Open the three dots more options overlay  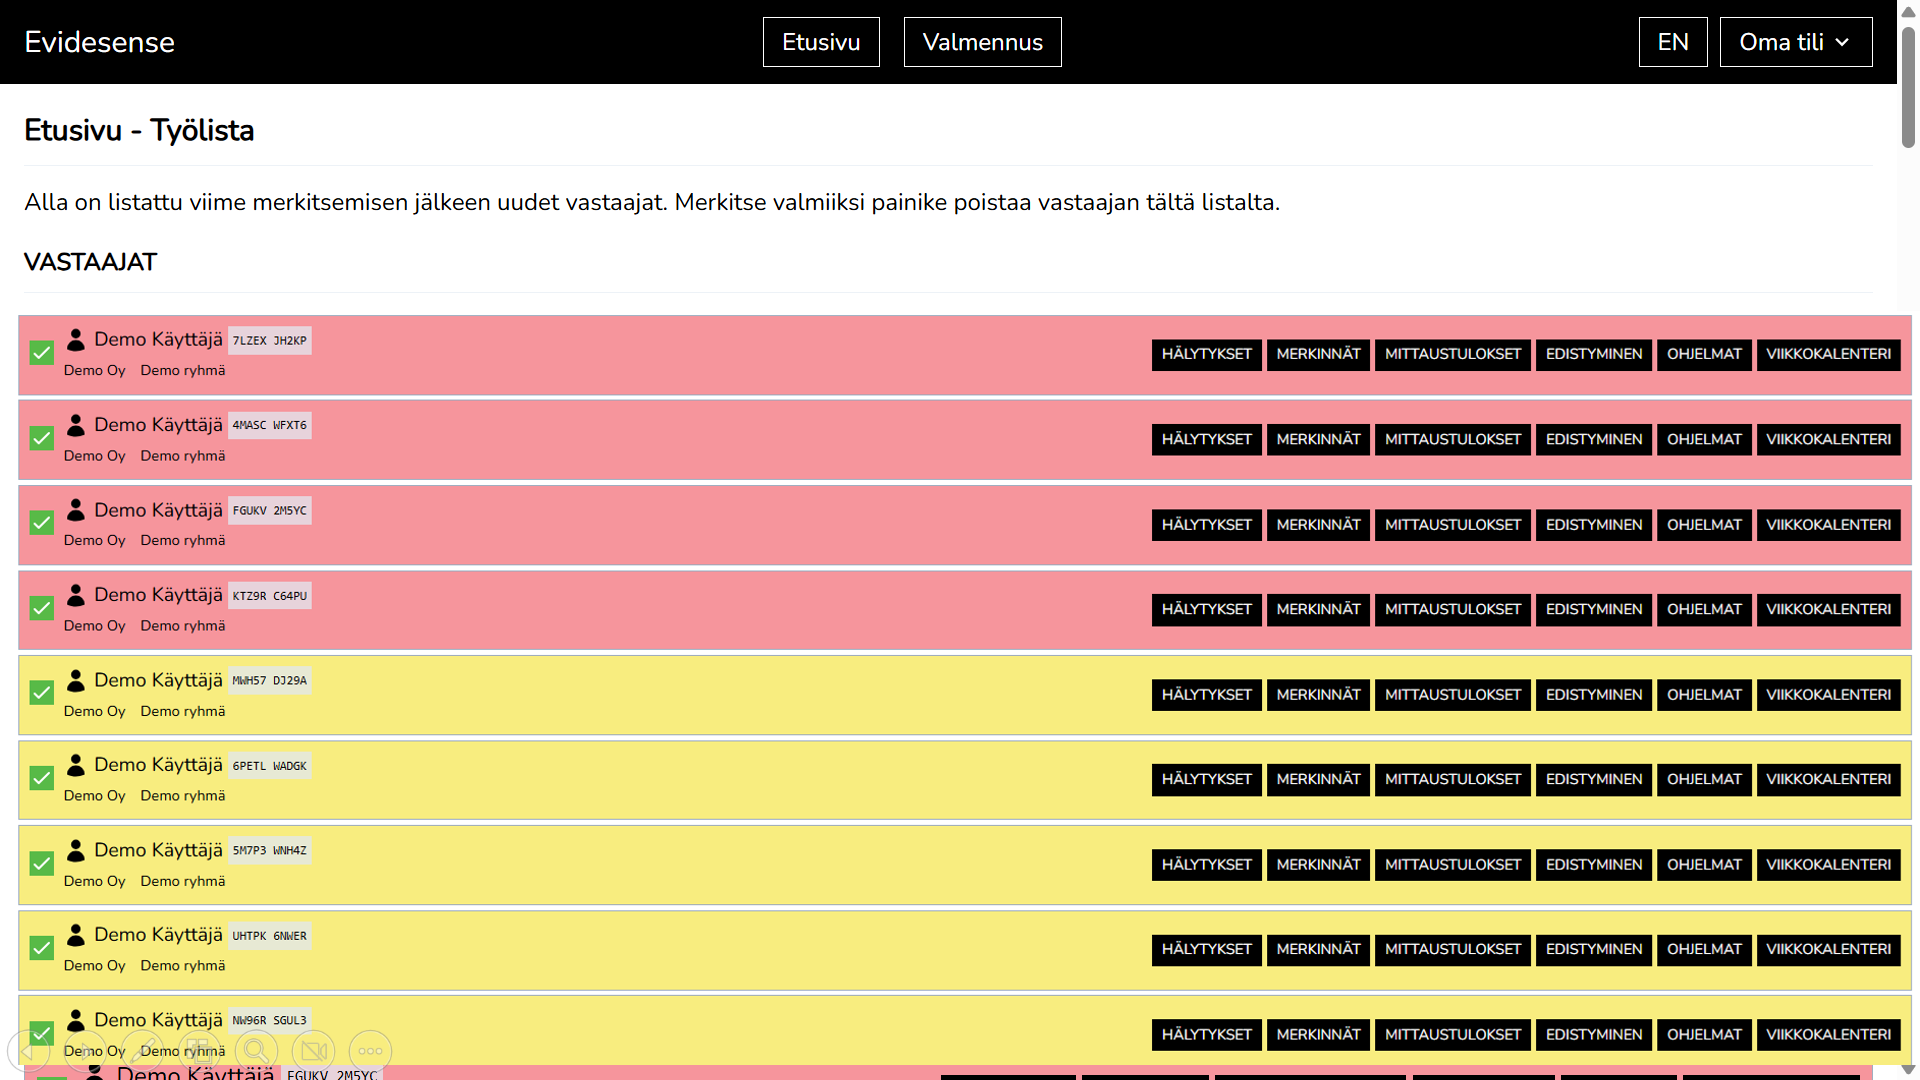coord(370,1051)
